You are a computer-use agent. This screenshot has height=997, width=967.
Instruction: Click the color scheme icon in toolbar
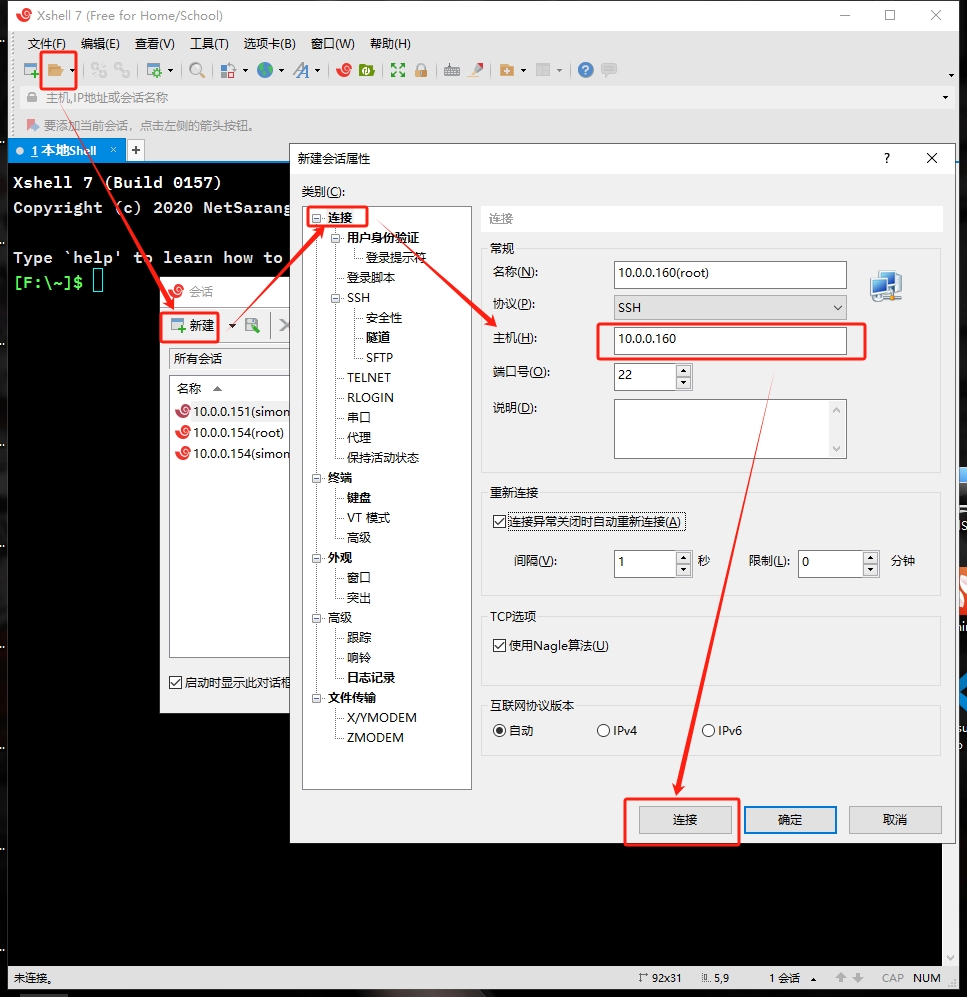click(x=228, y=70)
